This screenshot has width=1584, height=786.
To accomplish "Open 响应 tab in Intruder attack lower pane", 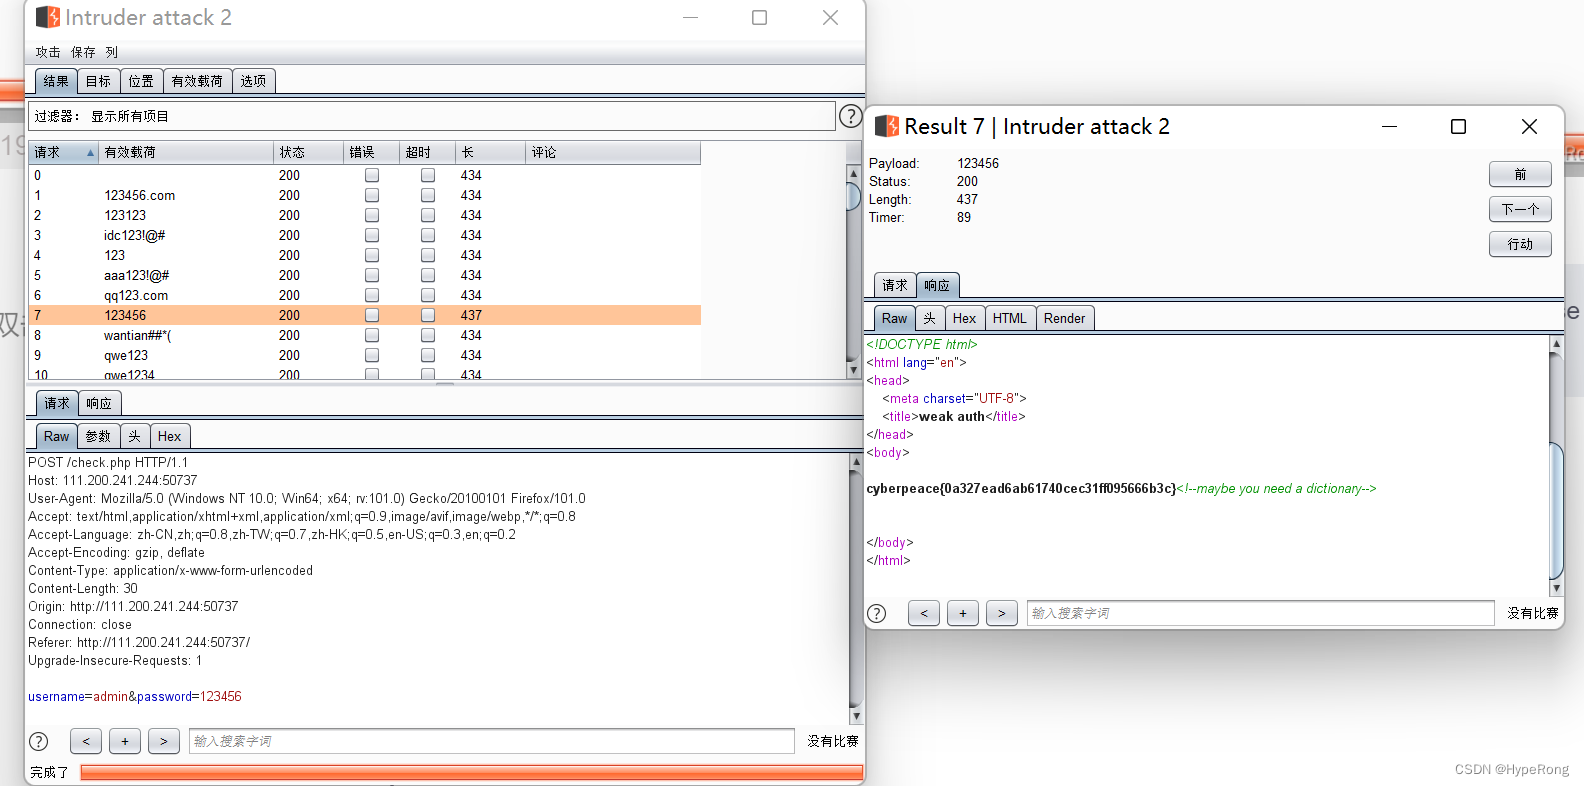I will tap(99, 403).
